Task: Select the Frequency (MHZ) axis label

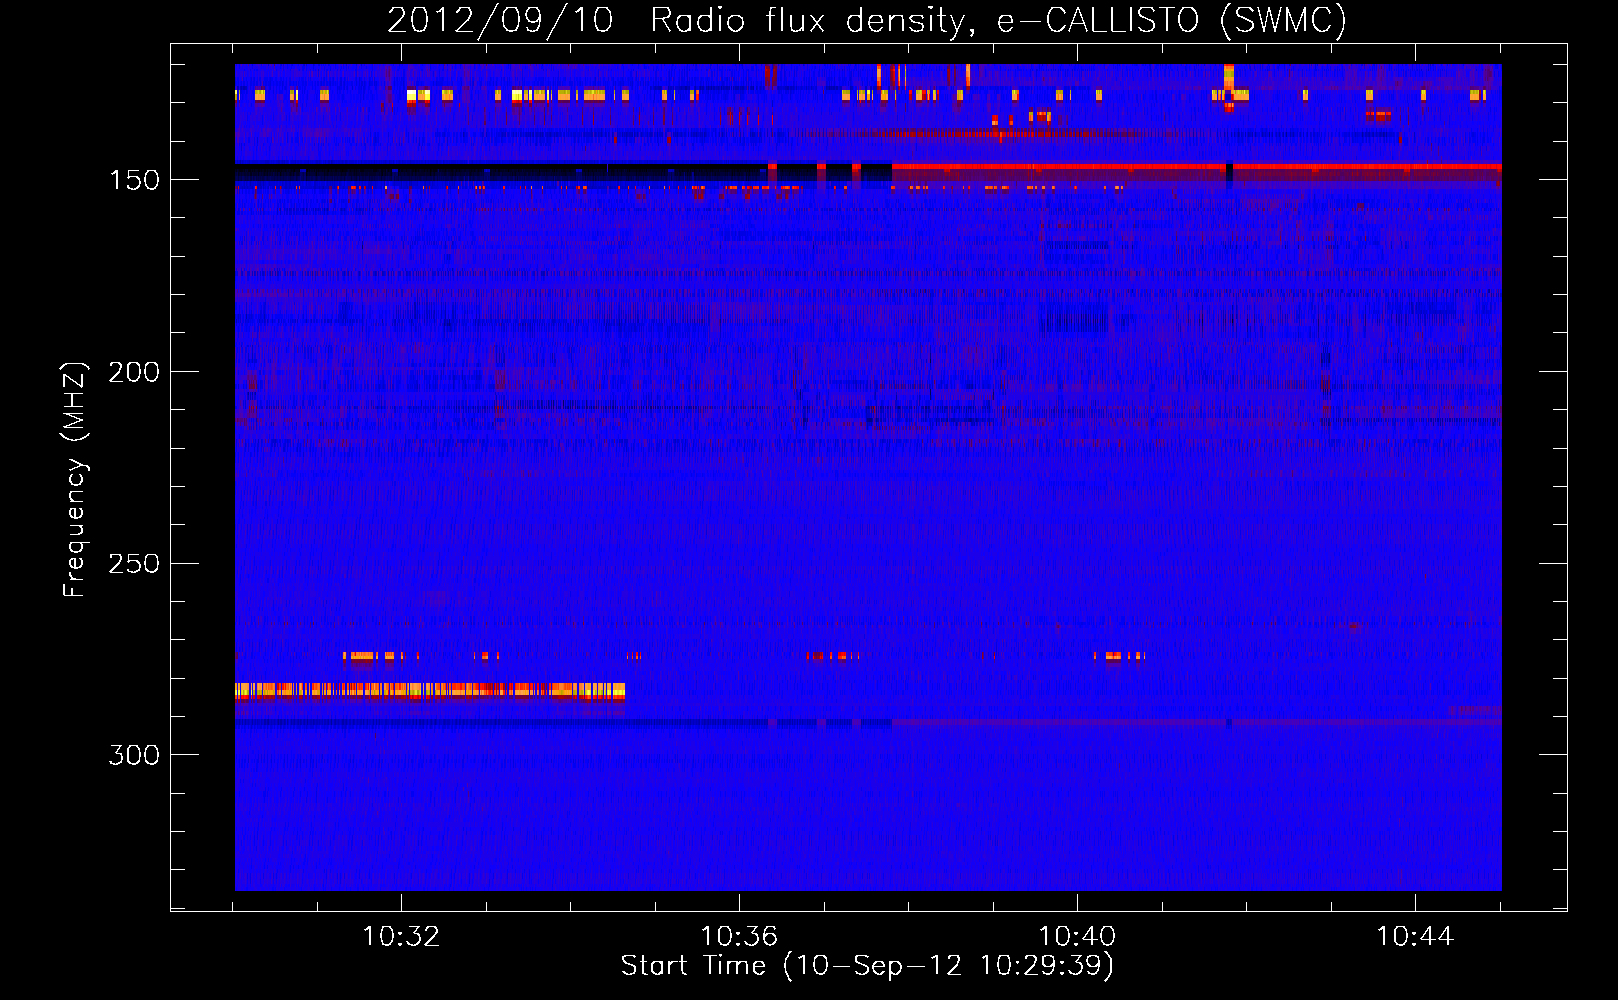Action: (x=75, y=479)
